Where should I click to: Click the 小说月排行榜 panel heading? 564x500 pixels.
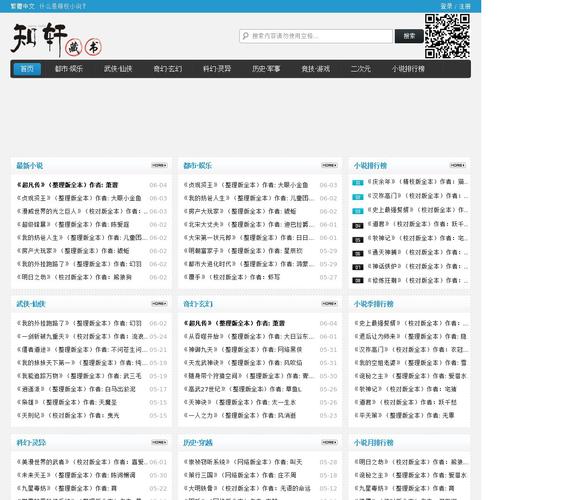[x=373, y=443]
